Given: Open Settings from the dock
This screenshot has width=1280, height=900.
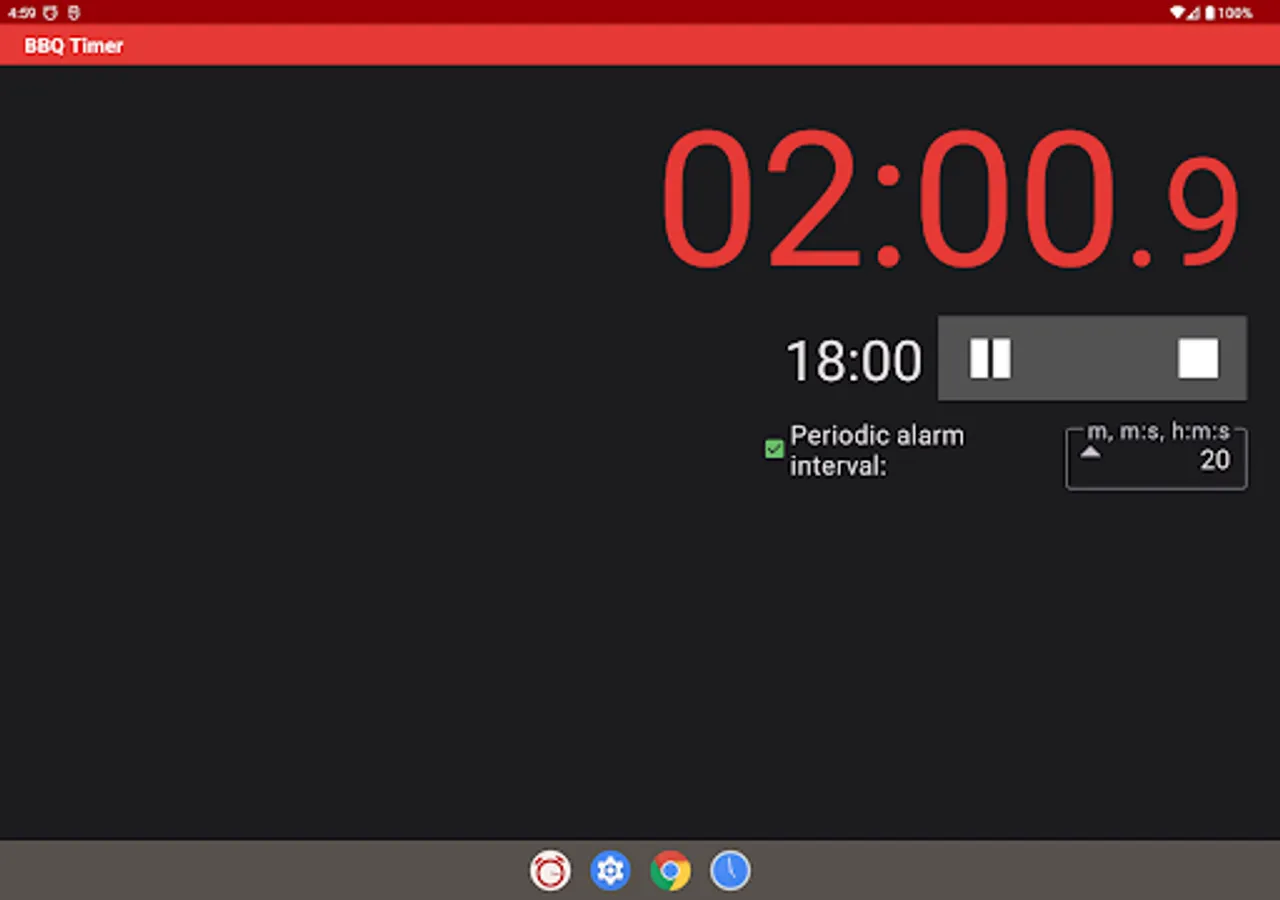Looking at the screenshot, I should (x=610, y=871).
